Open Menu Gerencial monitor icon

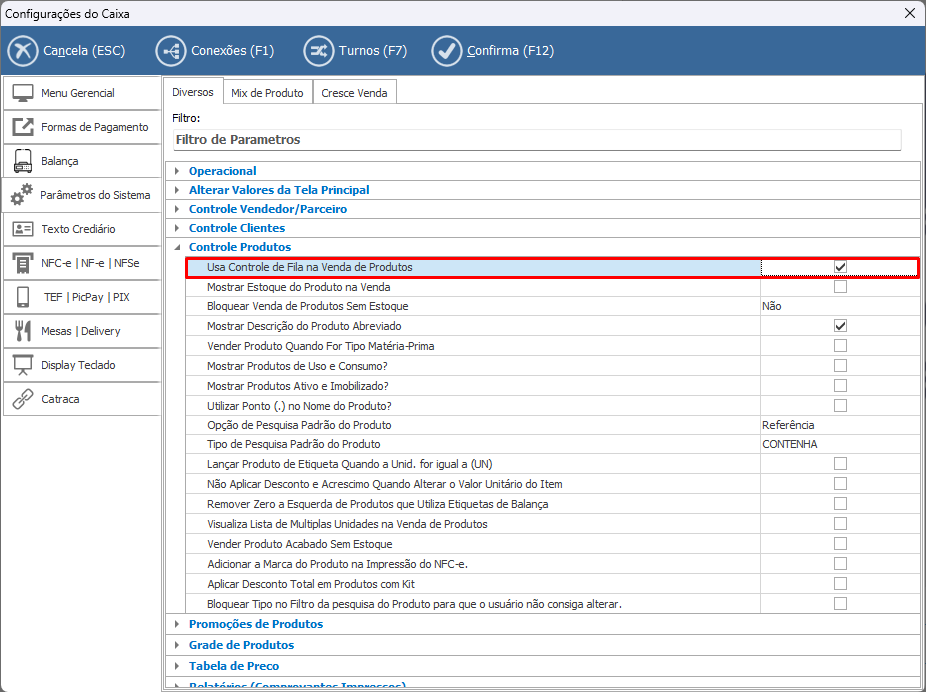click(23, 93)
